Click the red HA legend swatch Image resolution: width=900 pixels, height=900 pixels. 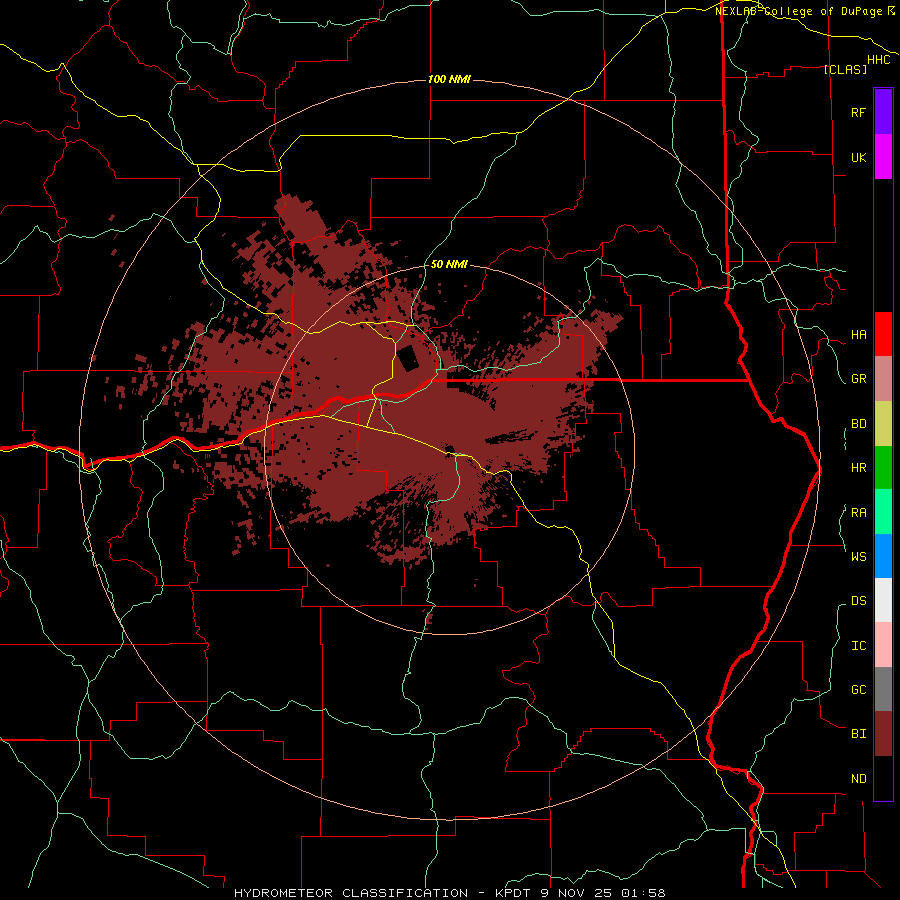click(x=883, y=334)
